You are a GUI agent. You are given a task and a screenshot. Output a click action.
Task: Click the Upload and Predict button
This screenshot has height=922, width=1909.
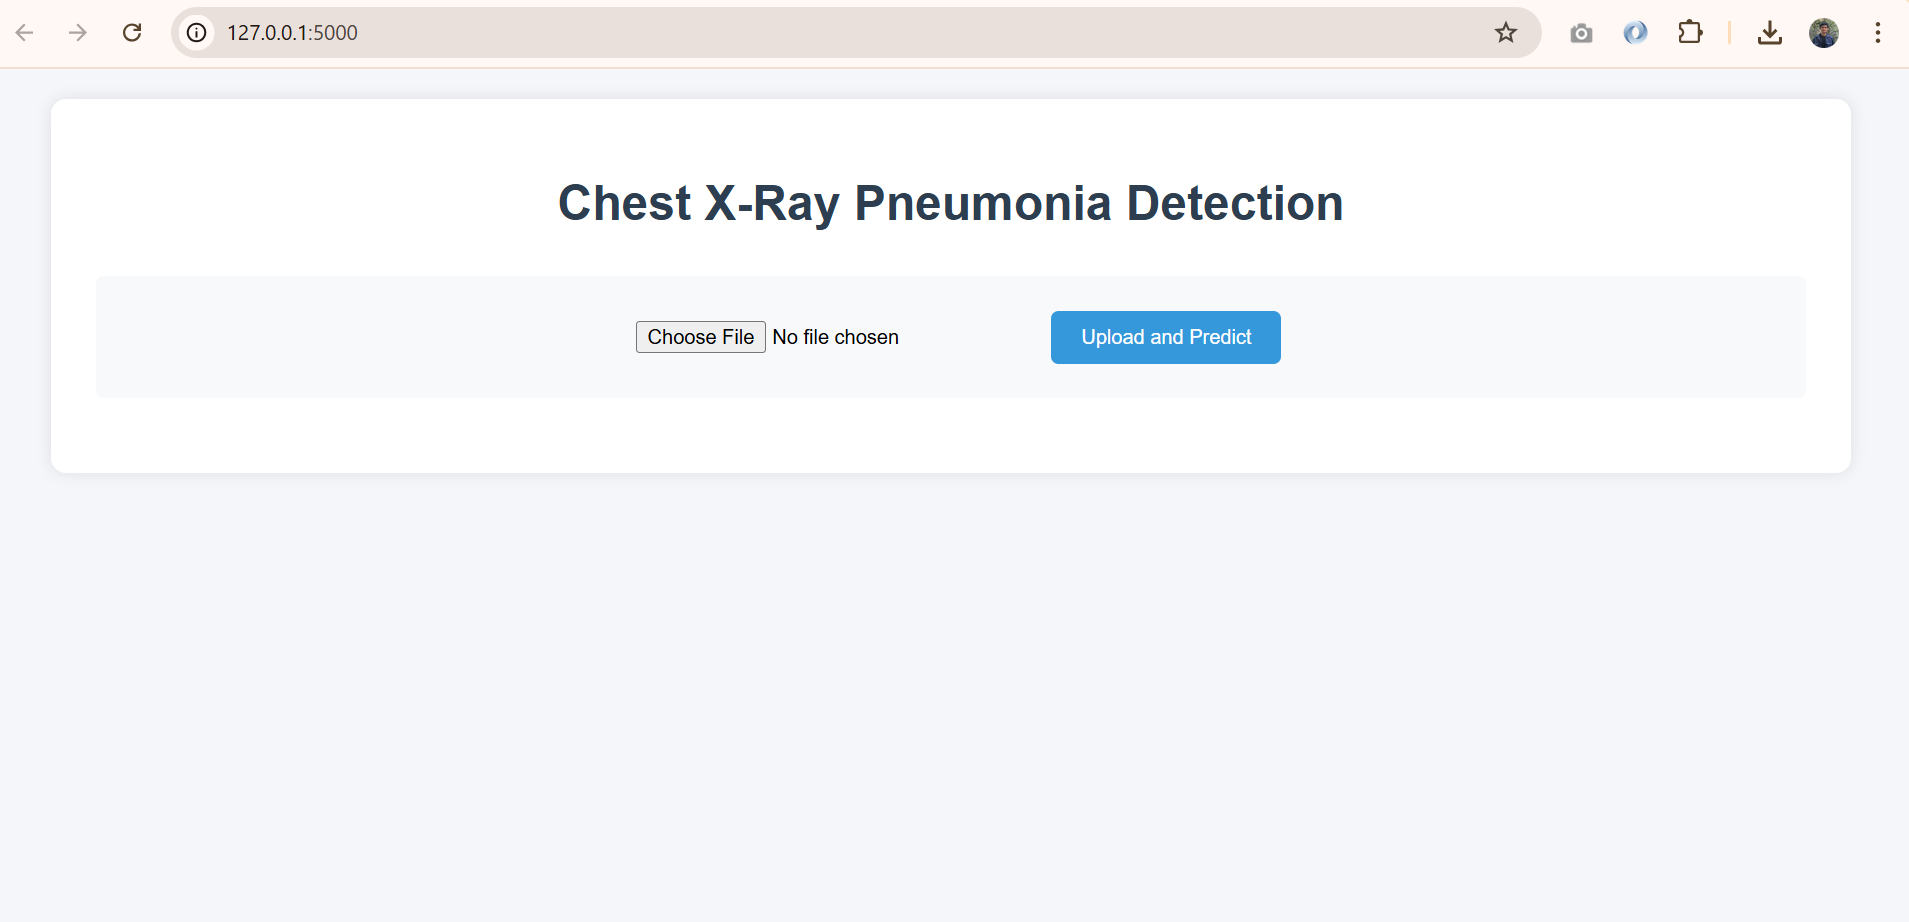(x=1165, y=337)
